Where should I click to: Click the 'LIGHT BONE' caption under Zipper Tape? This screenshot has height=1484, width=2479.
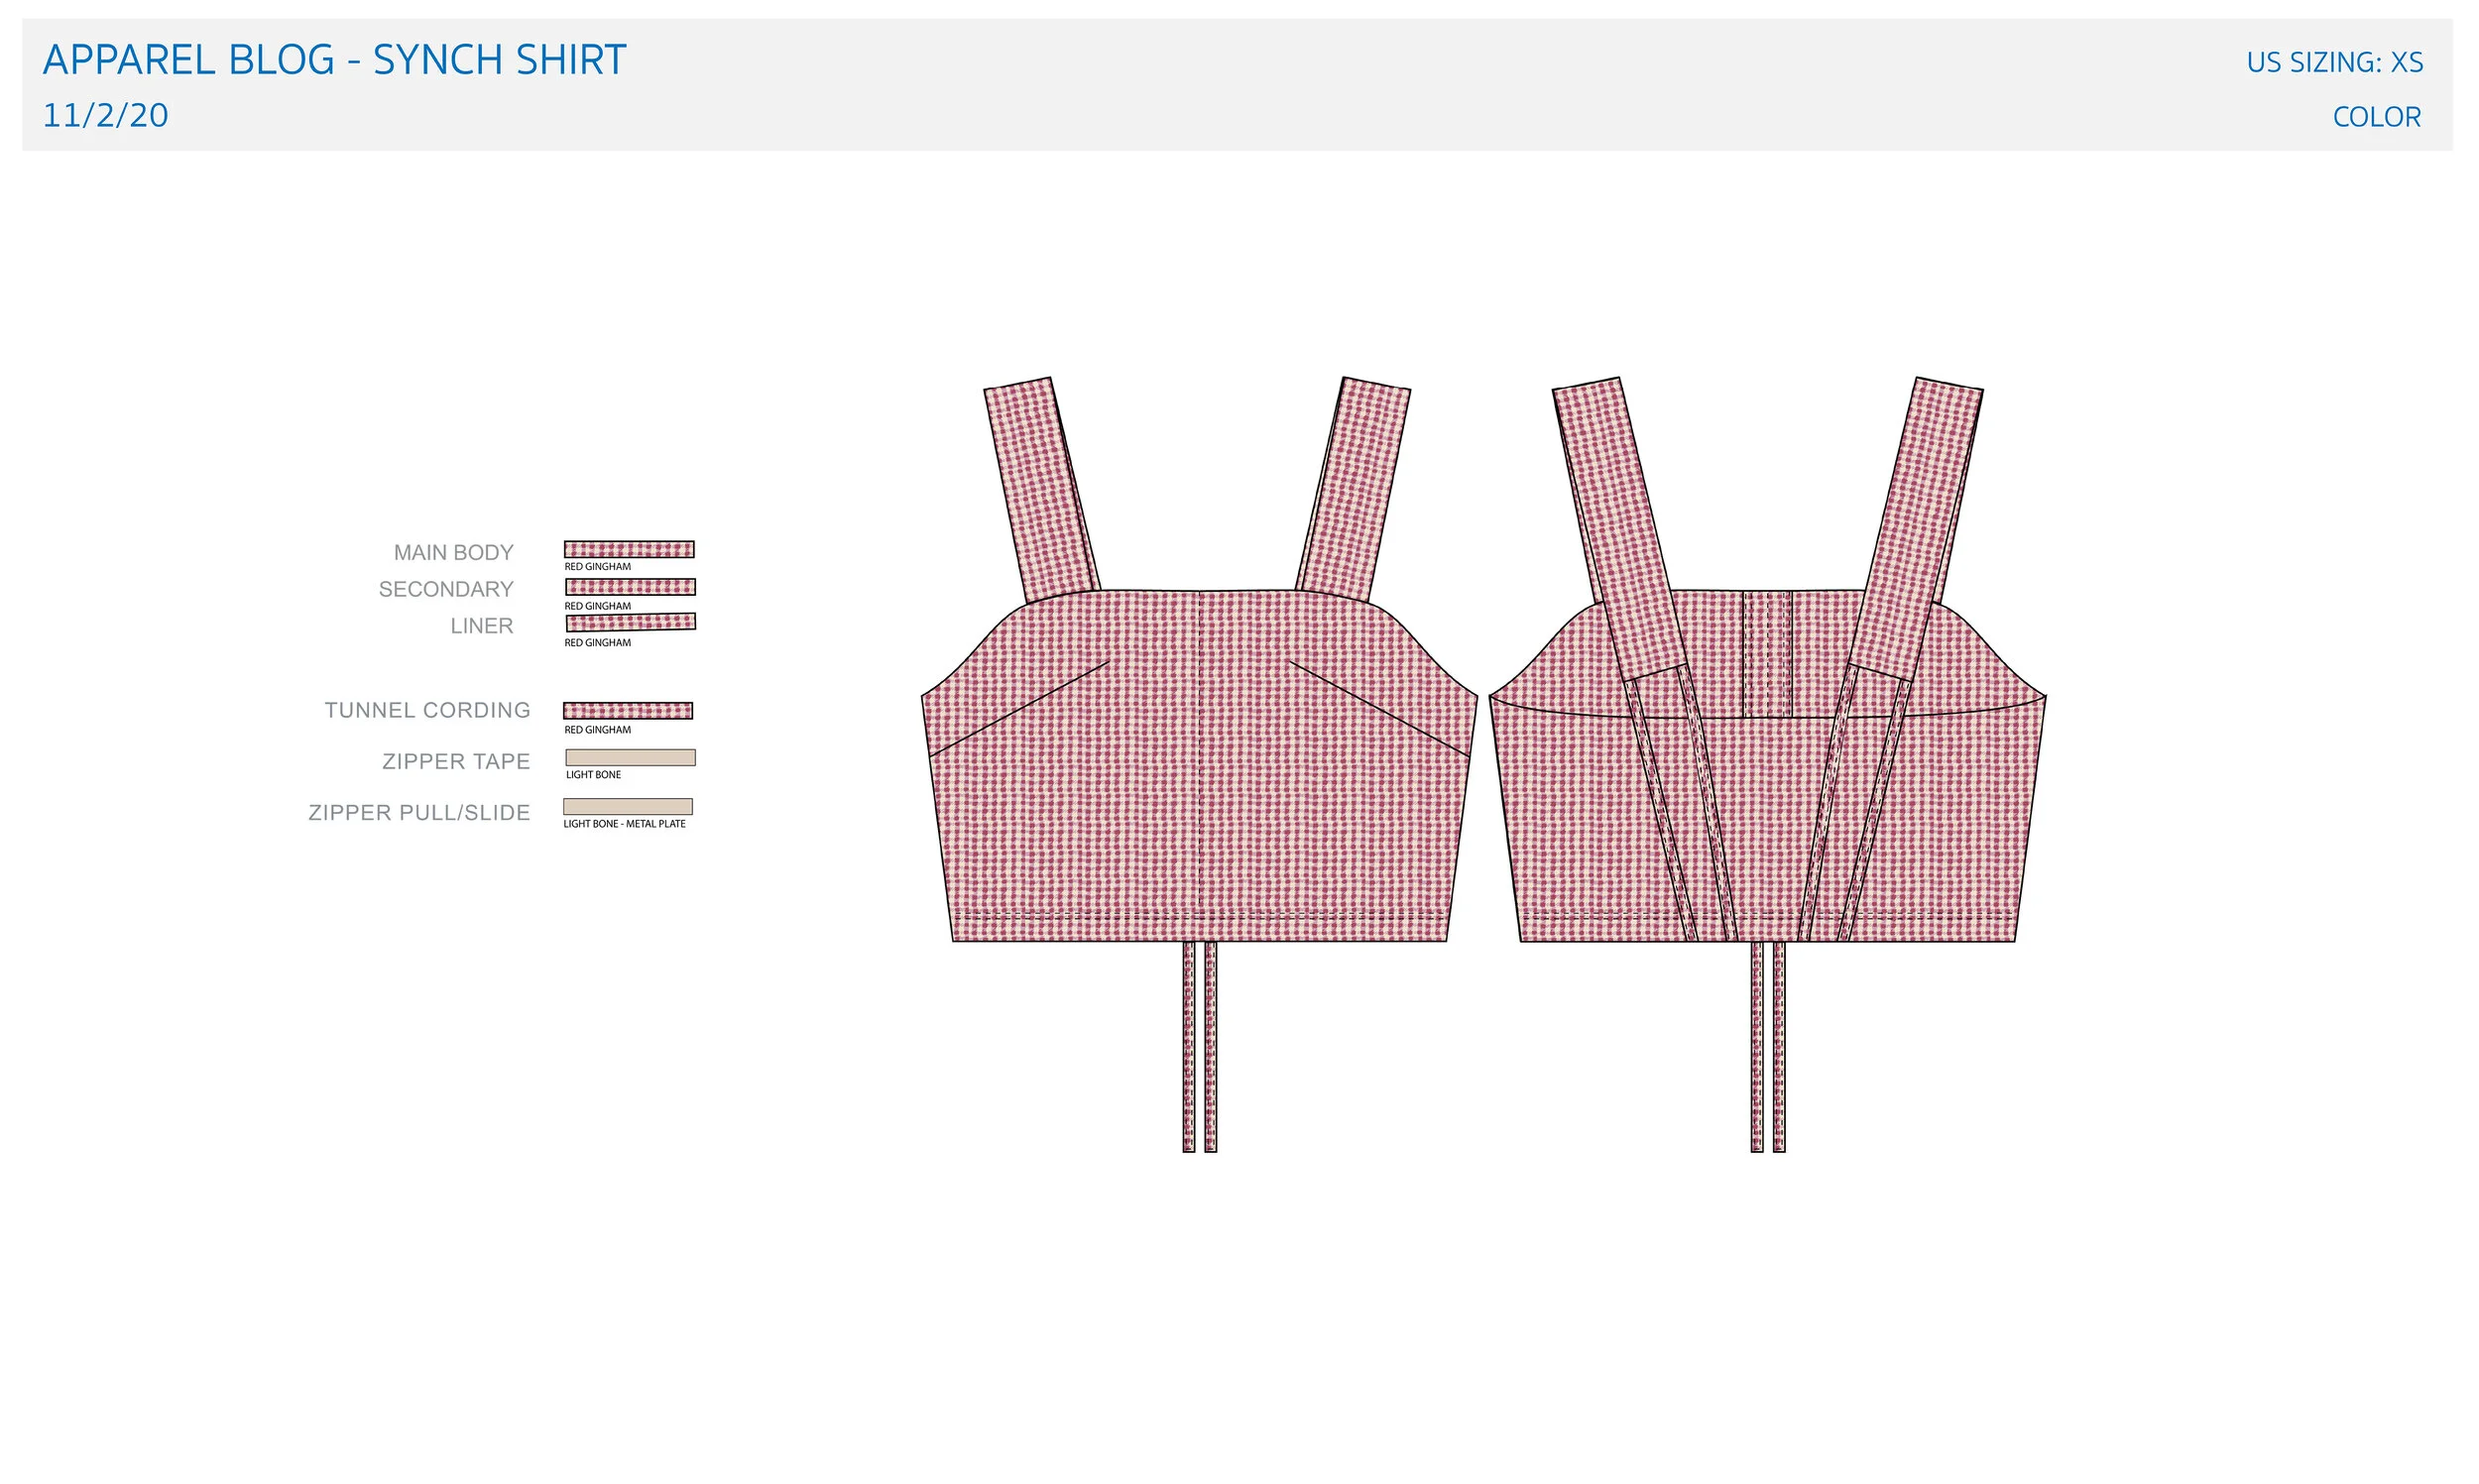tap(594, 775)
